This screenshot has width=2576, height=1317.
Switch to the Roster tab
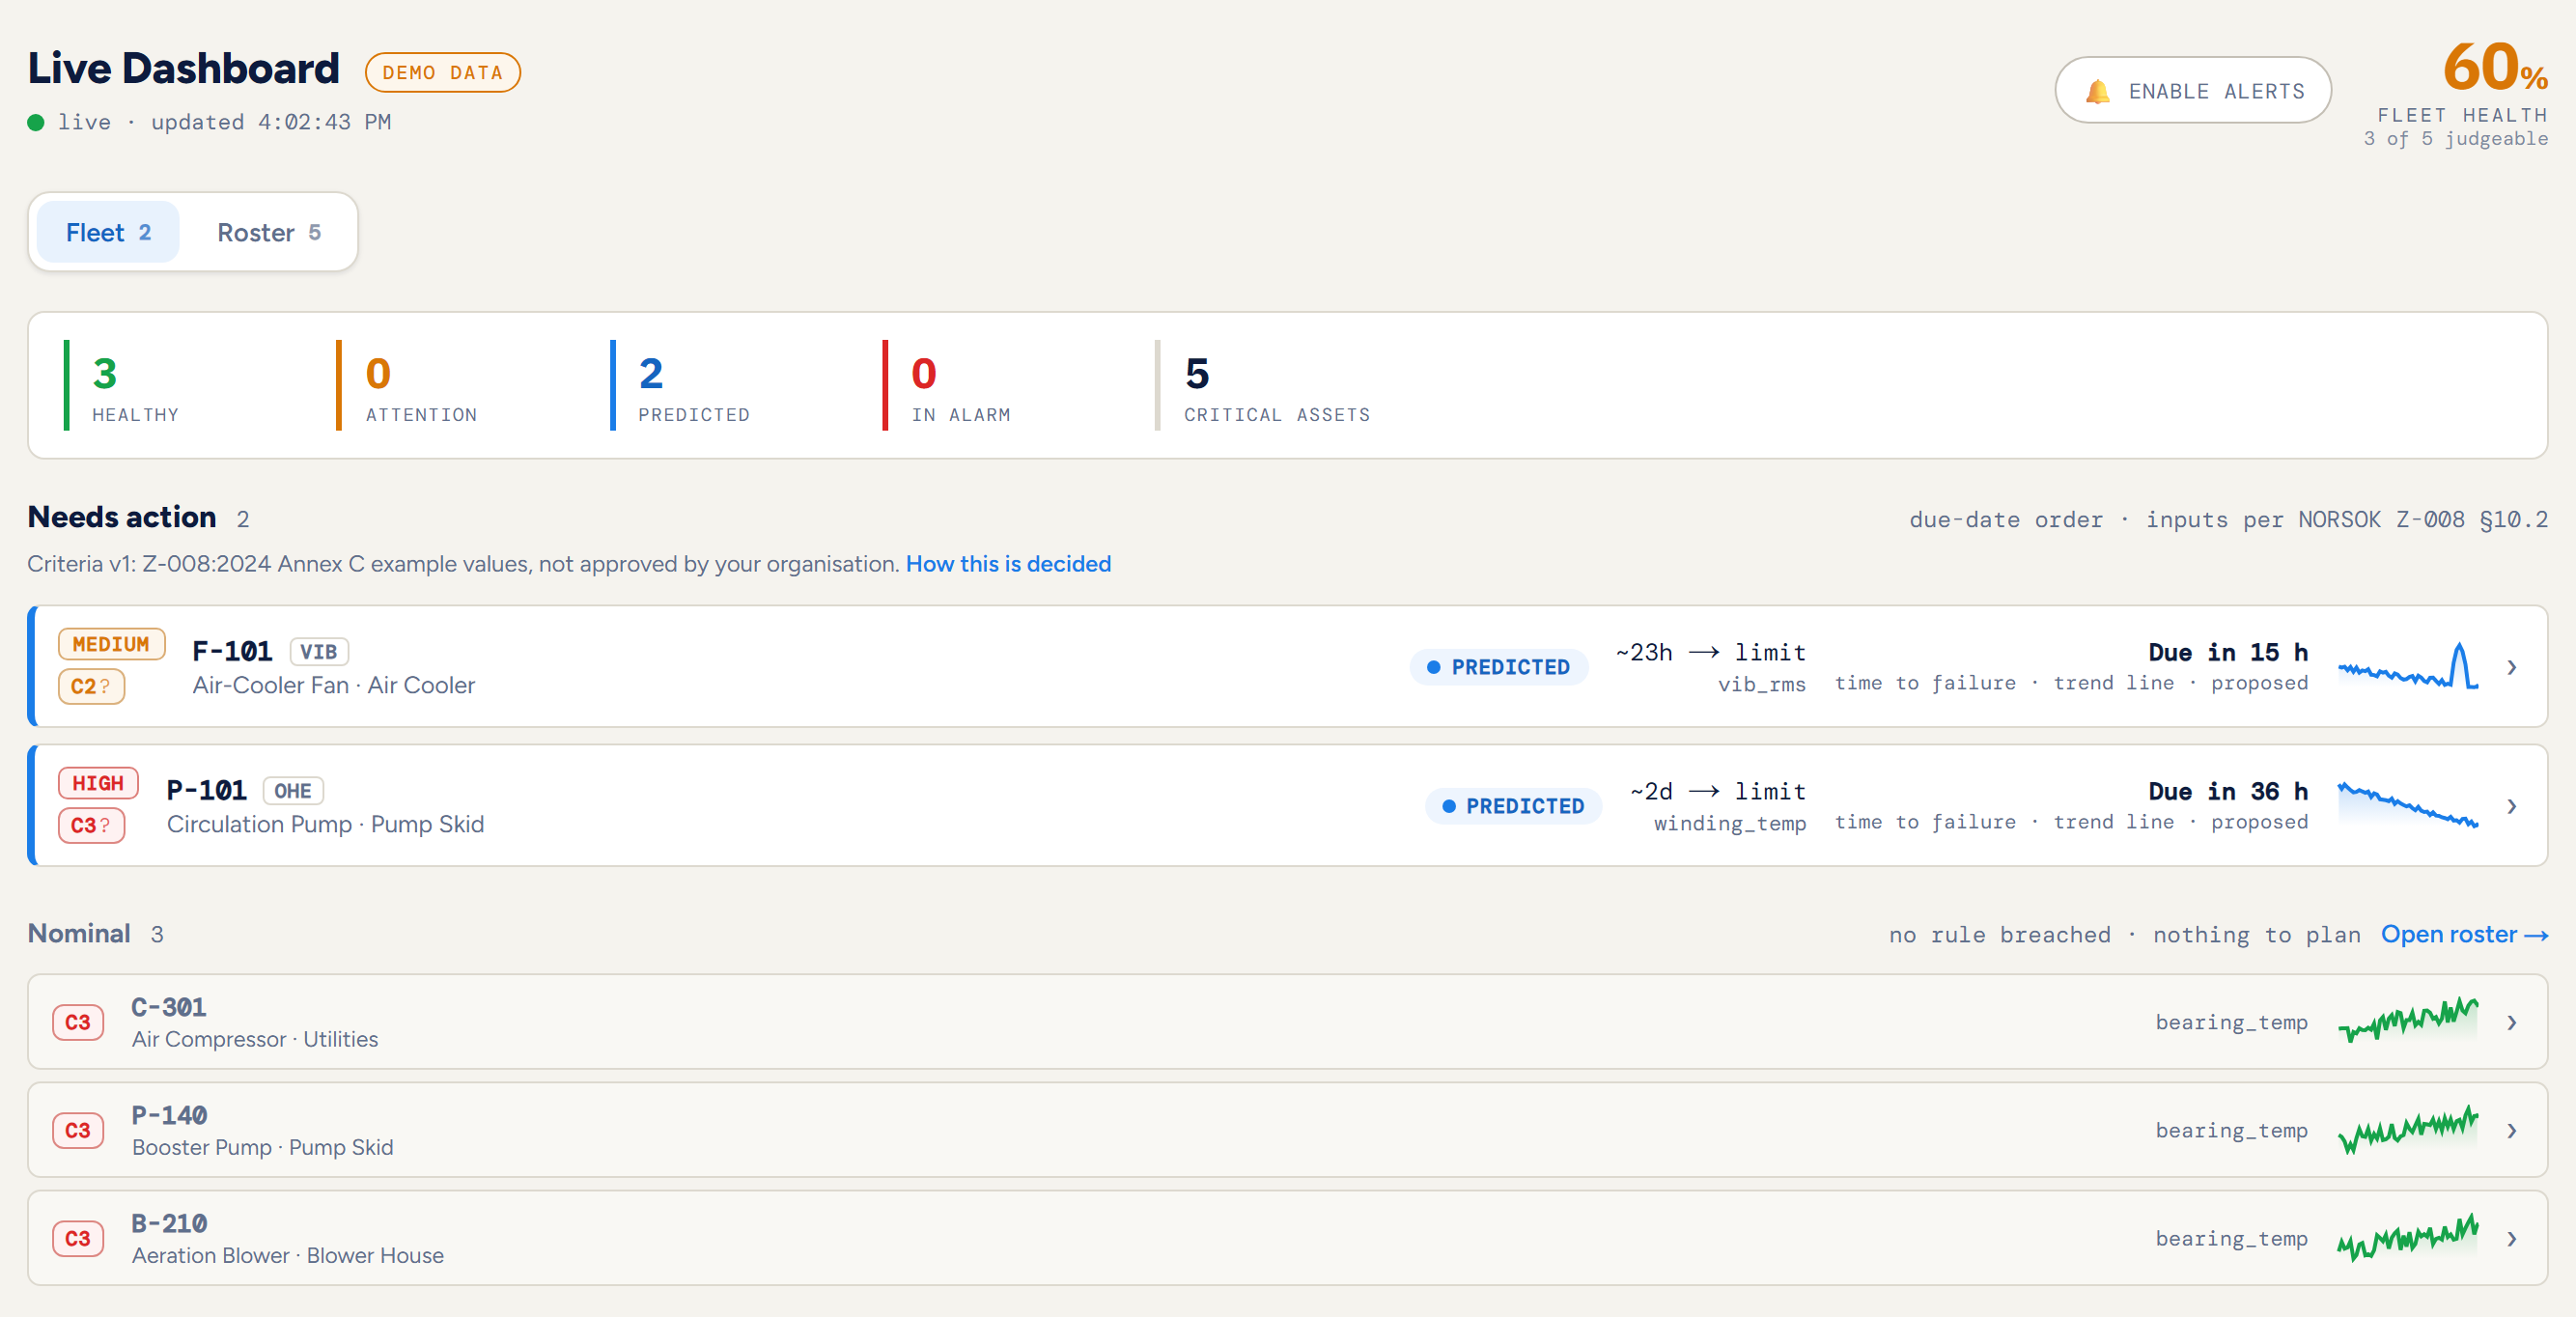pos(268,232)
